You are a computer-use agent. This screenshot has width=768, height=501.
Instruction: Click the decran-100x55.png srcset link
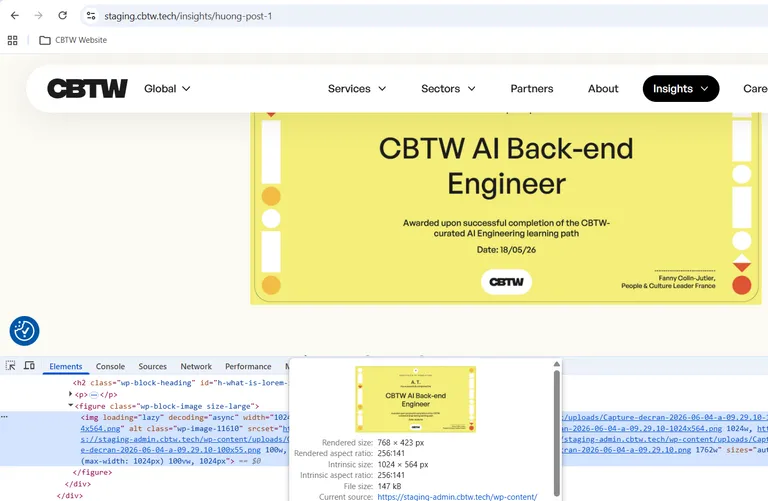(170, 450)
